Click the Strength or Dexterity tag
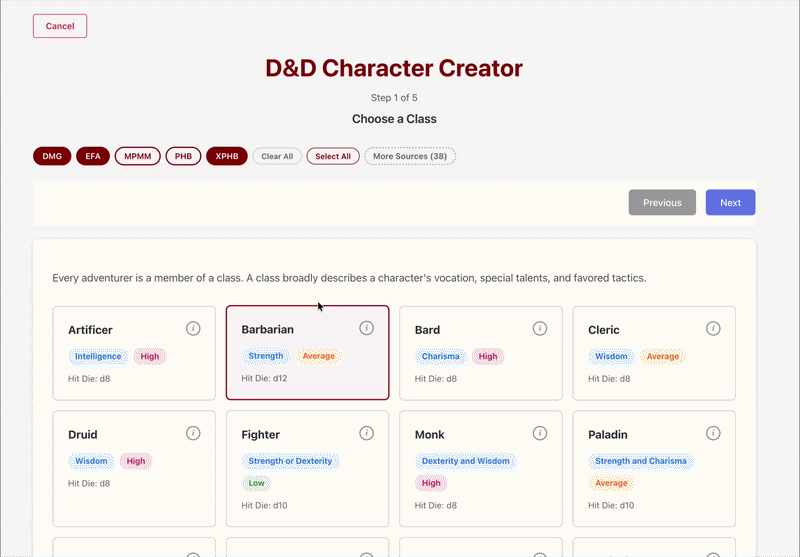Viewport: 800px width, 557px height. [290, 461]
